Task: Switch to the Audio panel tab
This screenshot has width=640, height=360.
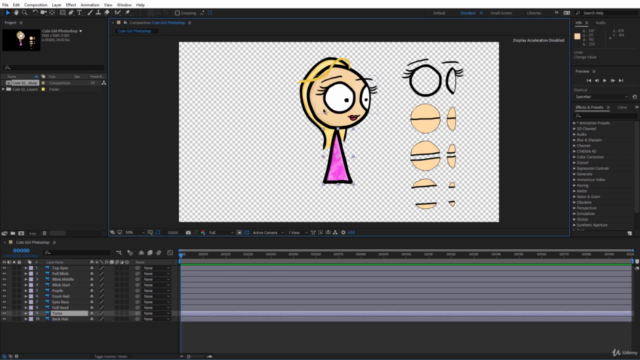Action: pyautogui.click(x=600, y=23)
